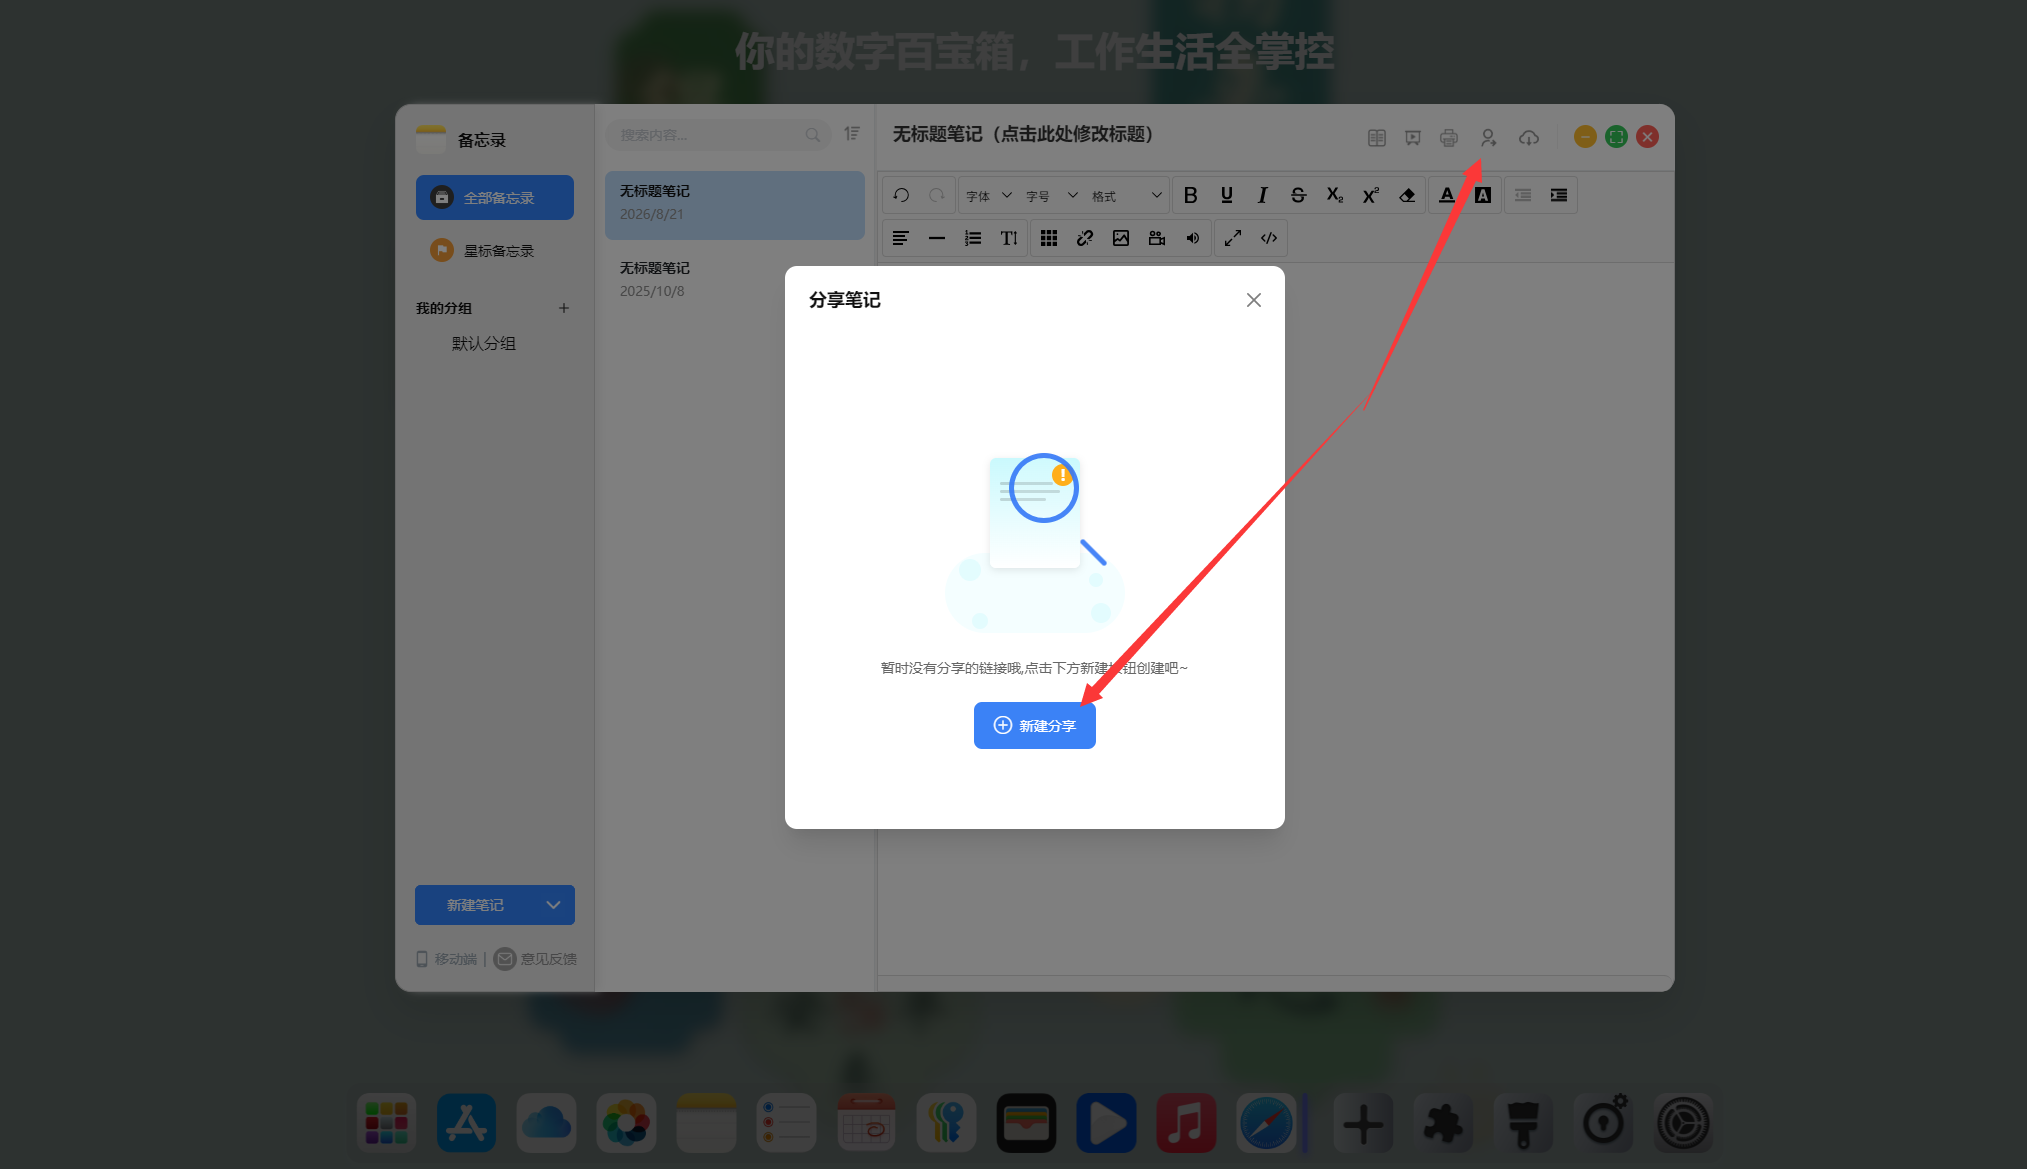This screenshot has width=2027, height=1169.
Task: Print the current note
Action: tap(1448, 138)
